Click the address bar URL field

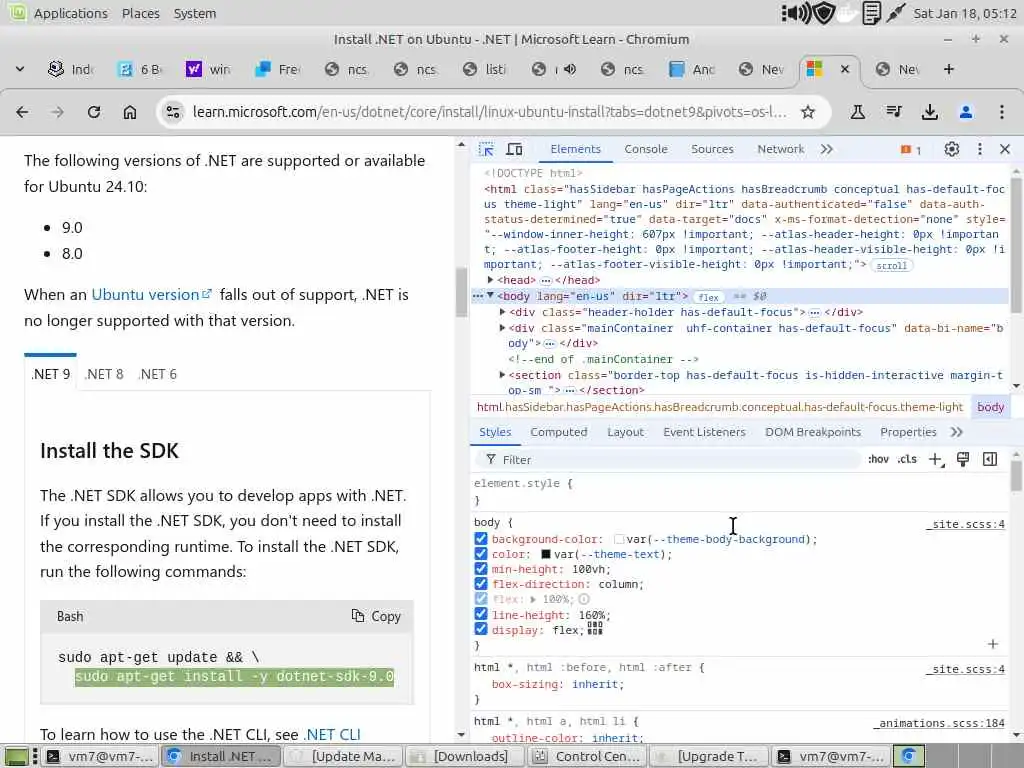[490, 112]
